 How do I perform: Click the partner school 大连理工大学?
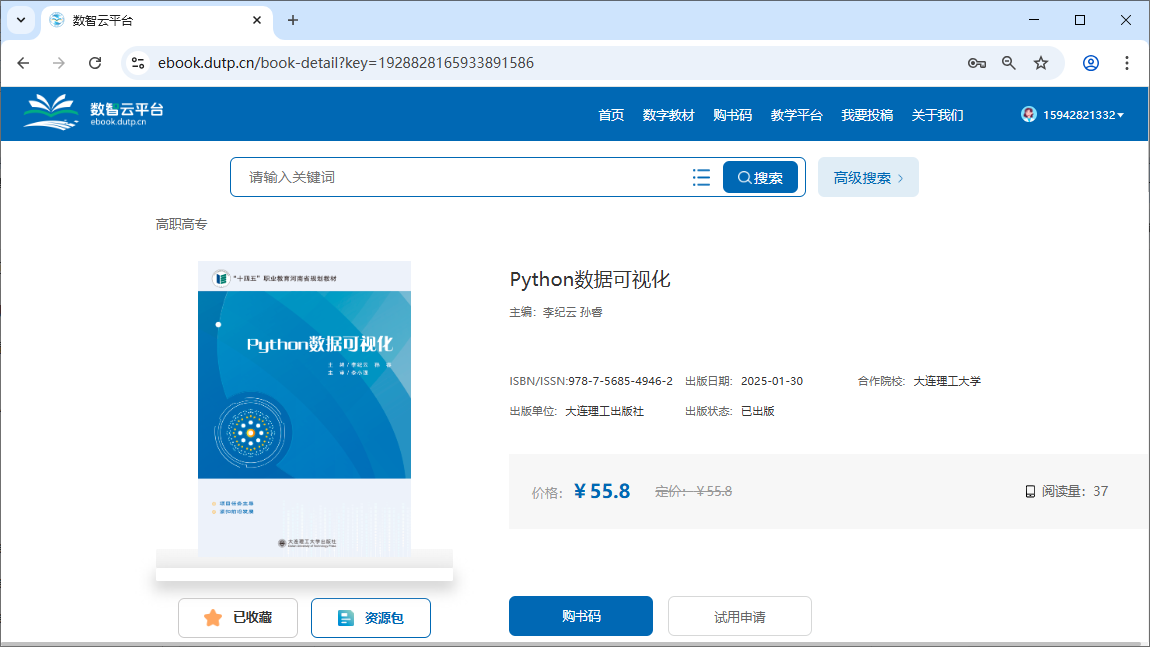coord(947,381)
